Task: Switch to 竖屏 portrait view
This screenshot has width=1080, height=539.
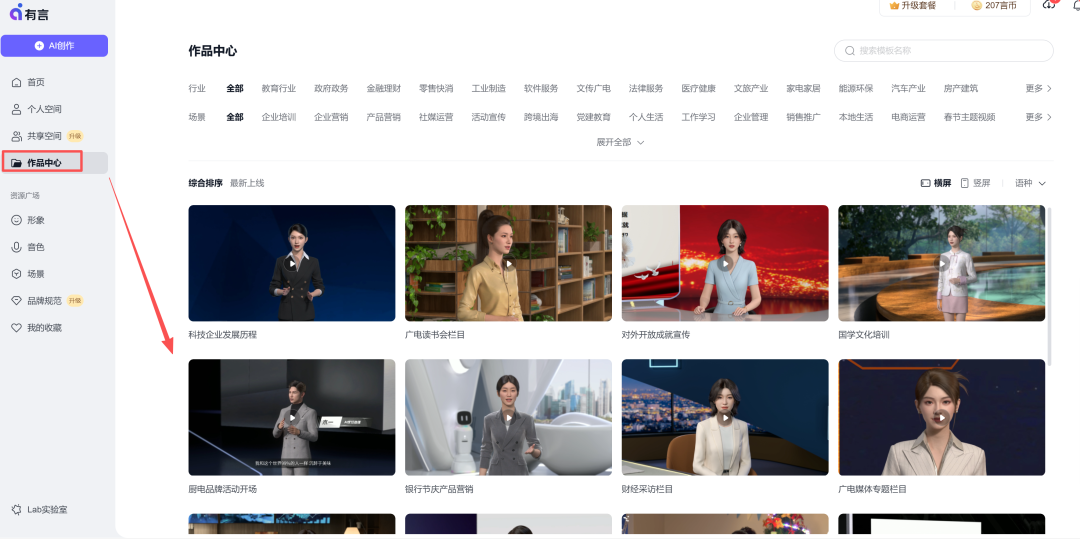Action: [975, 183]
